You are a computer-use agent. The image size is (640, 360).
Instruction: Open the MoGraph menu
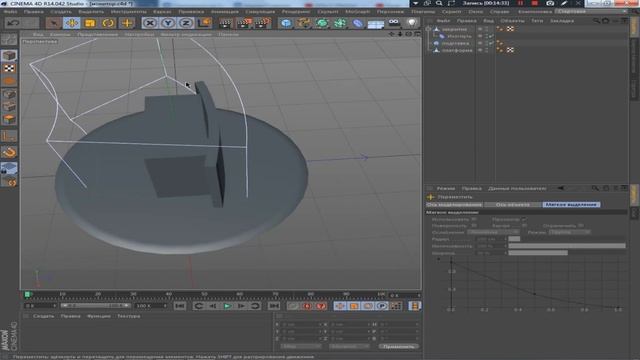(x=358, y=12)
